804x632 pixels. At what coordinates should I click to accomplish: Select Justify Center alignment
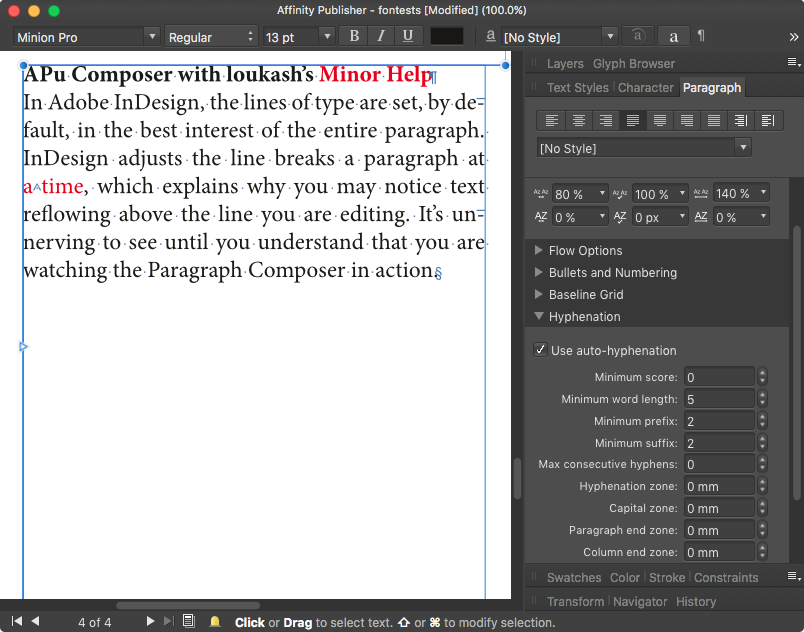660,121
